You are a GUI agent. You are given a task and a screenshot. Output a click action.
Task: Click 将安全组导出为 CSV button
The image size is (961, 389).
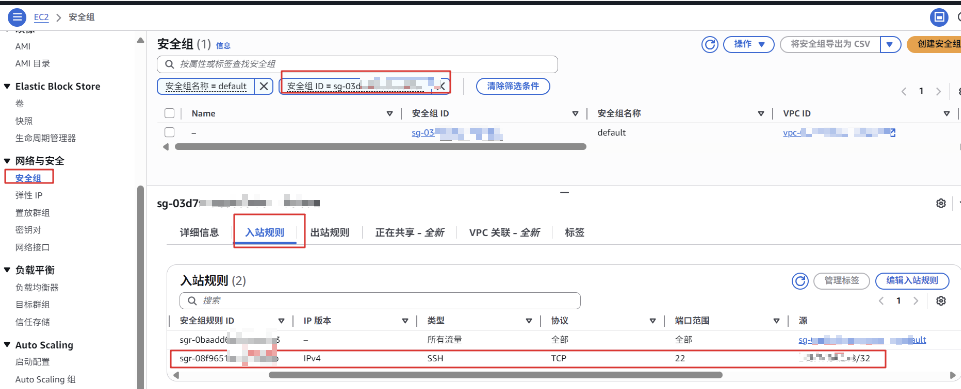click(830, 44)
